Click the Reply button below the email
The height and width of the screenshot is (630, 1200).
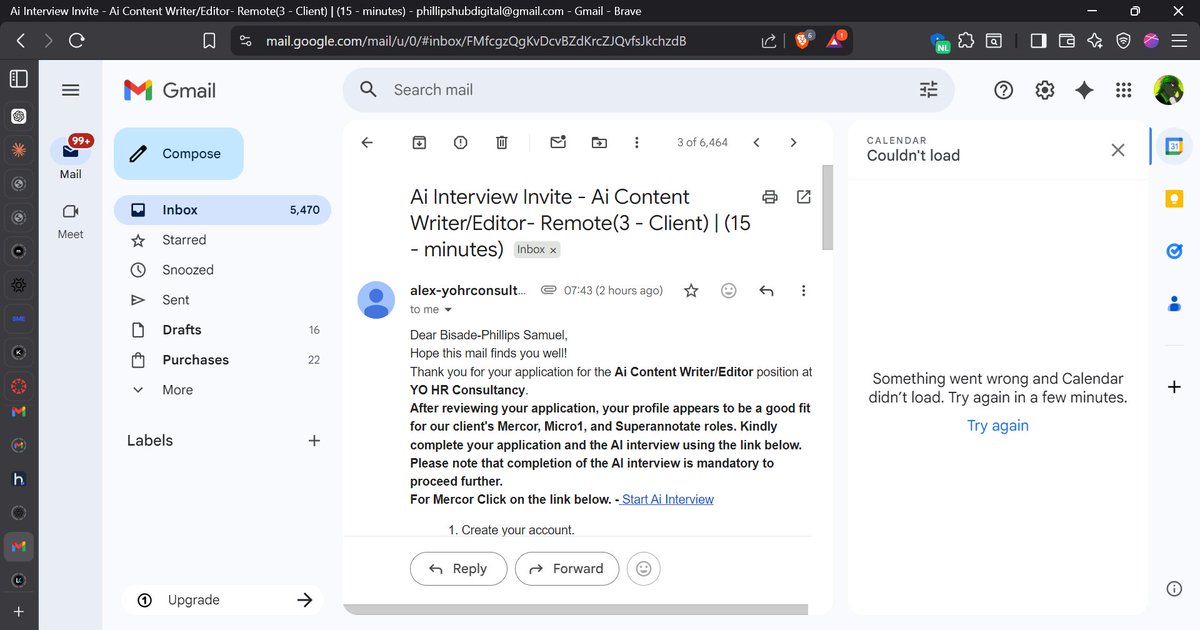point(458,568)
